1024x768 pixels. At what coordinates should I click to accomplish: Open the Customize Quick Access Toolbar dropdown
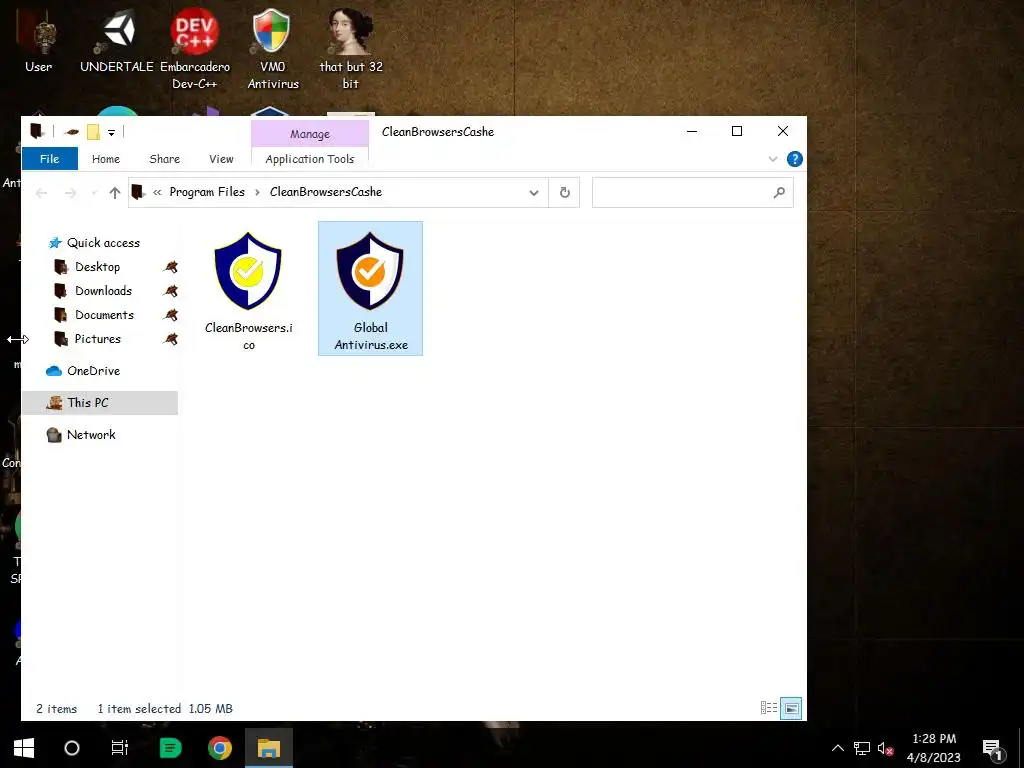coord(112,133)
